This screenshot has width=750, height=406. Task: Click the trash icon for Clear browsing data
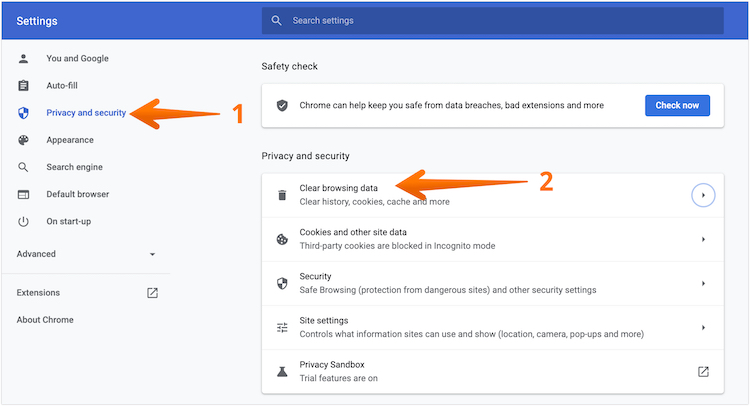[x=282, y=195]
